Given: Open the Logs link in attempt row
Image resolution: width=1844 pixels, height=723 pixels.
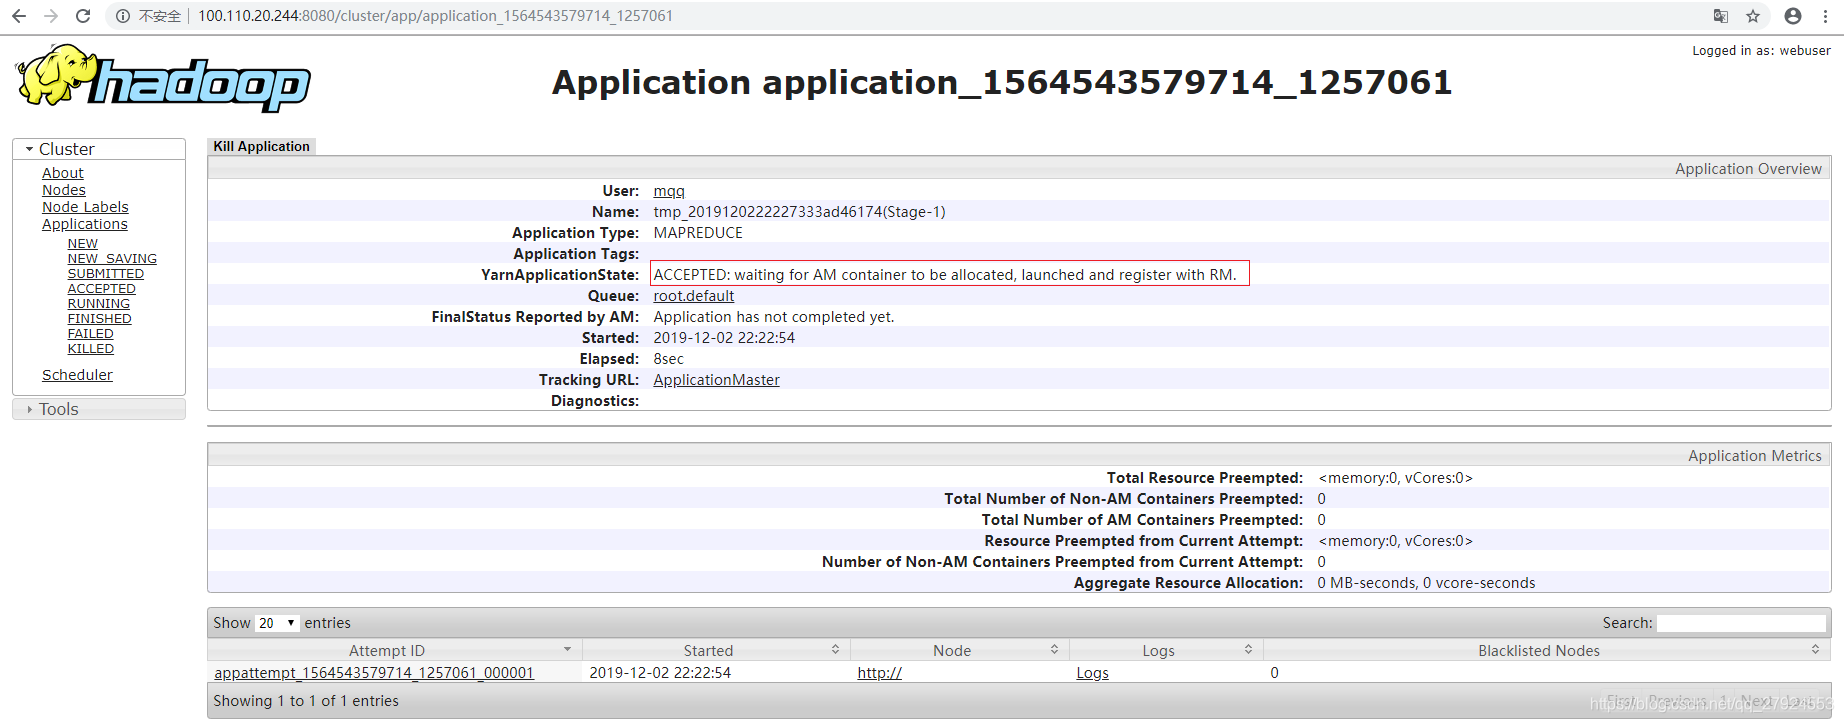Looking at the screenshot, I should coord(1092,673).
